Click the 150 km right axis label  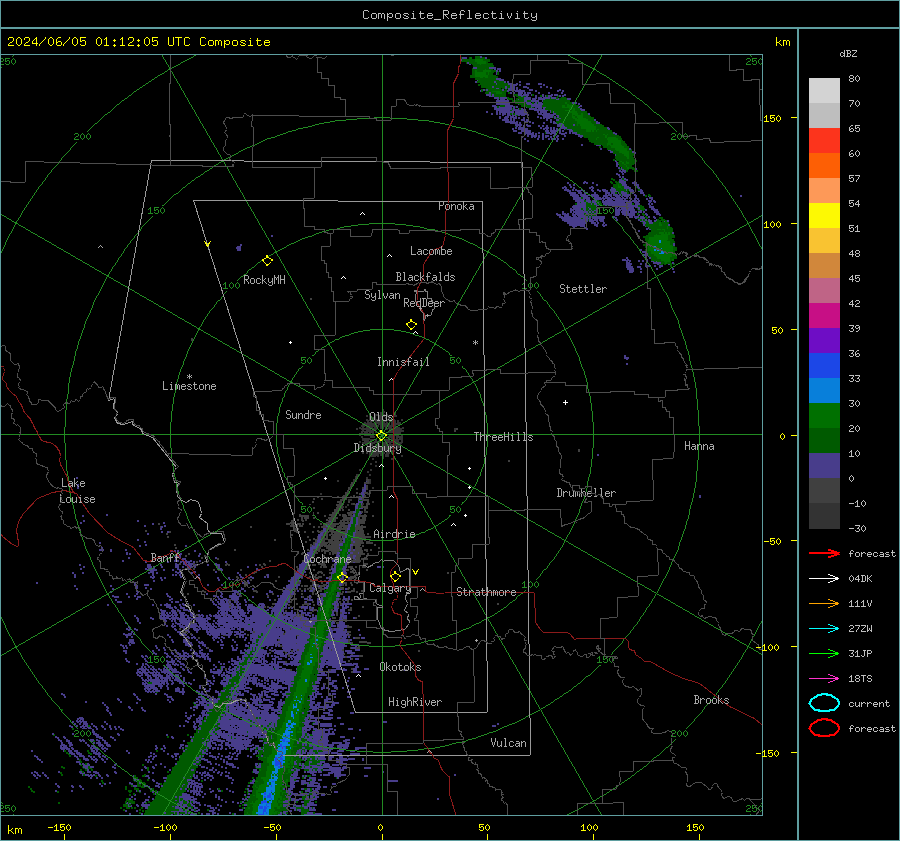click(x=772, y=118)
